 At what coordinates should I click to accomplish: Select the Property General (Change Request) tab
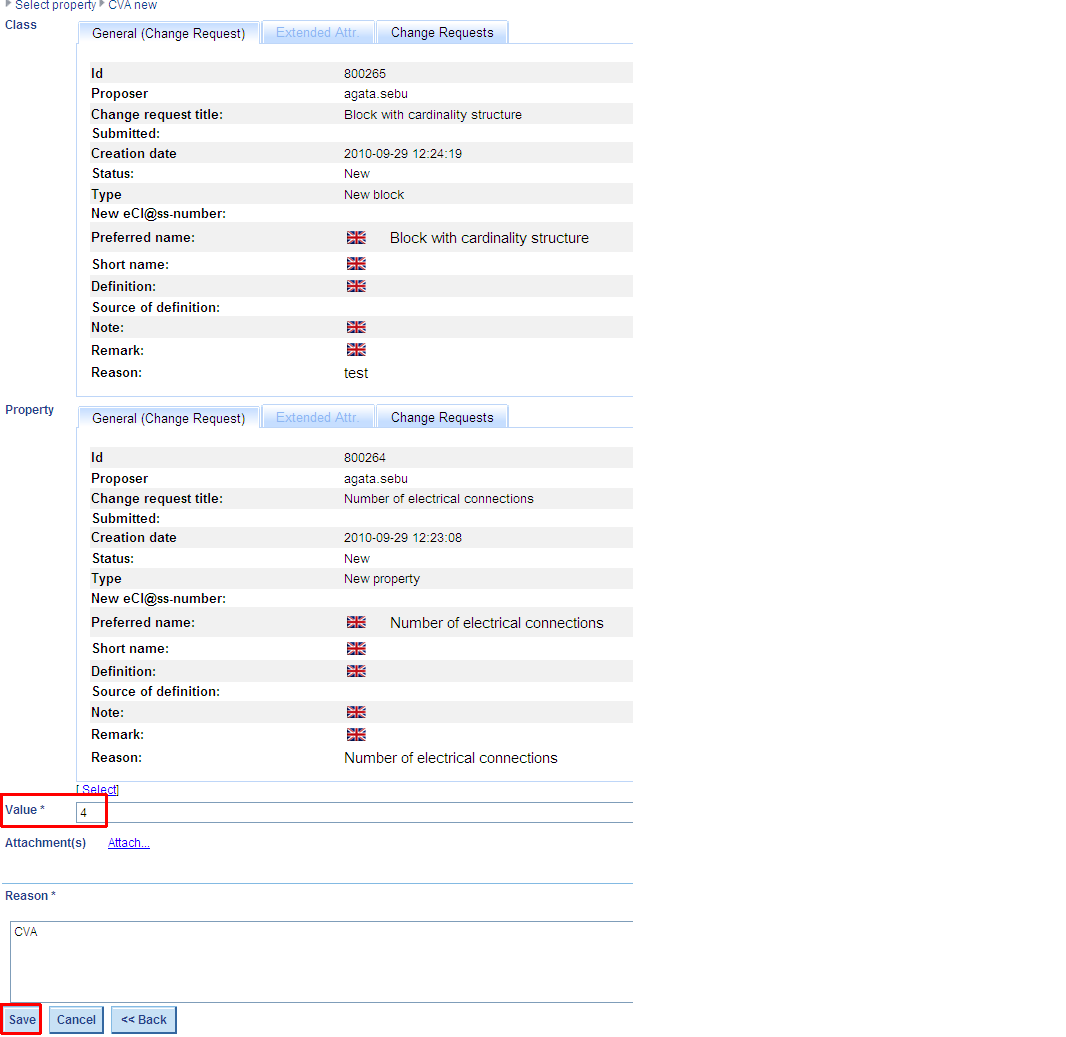click(168, 418)
